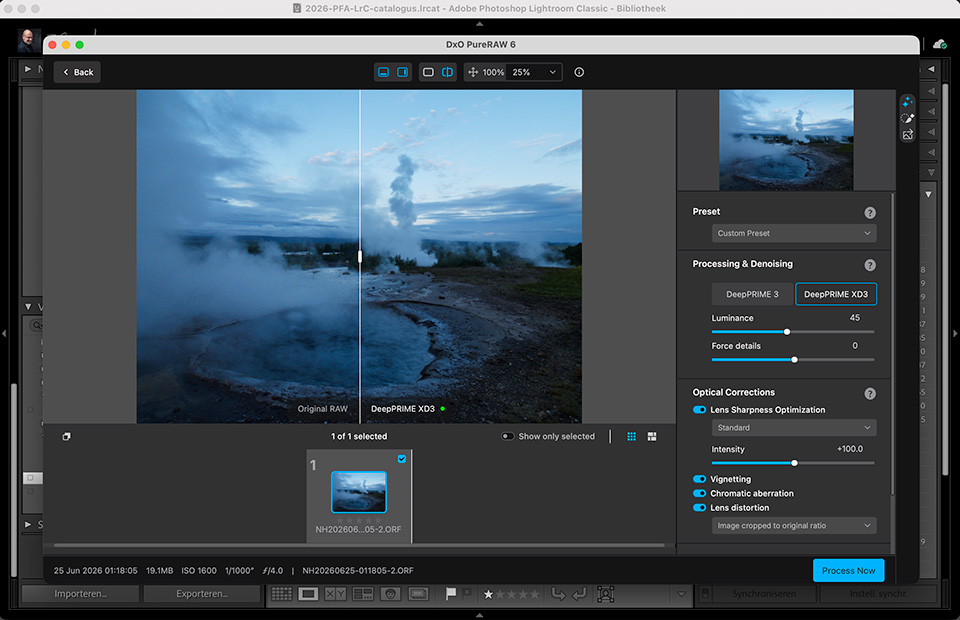Click the Back button
Screen dimensions: 960x620
(78, 72)
